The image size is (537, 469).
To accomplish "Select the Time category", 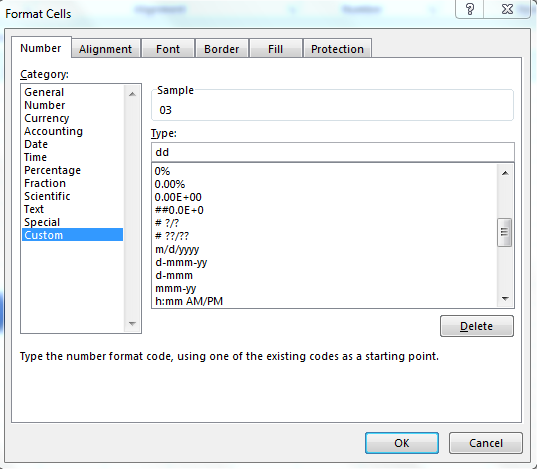I will tap(72, 157).
